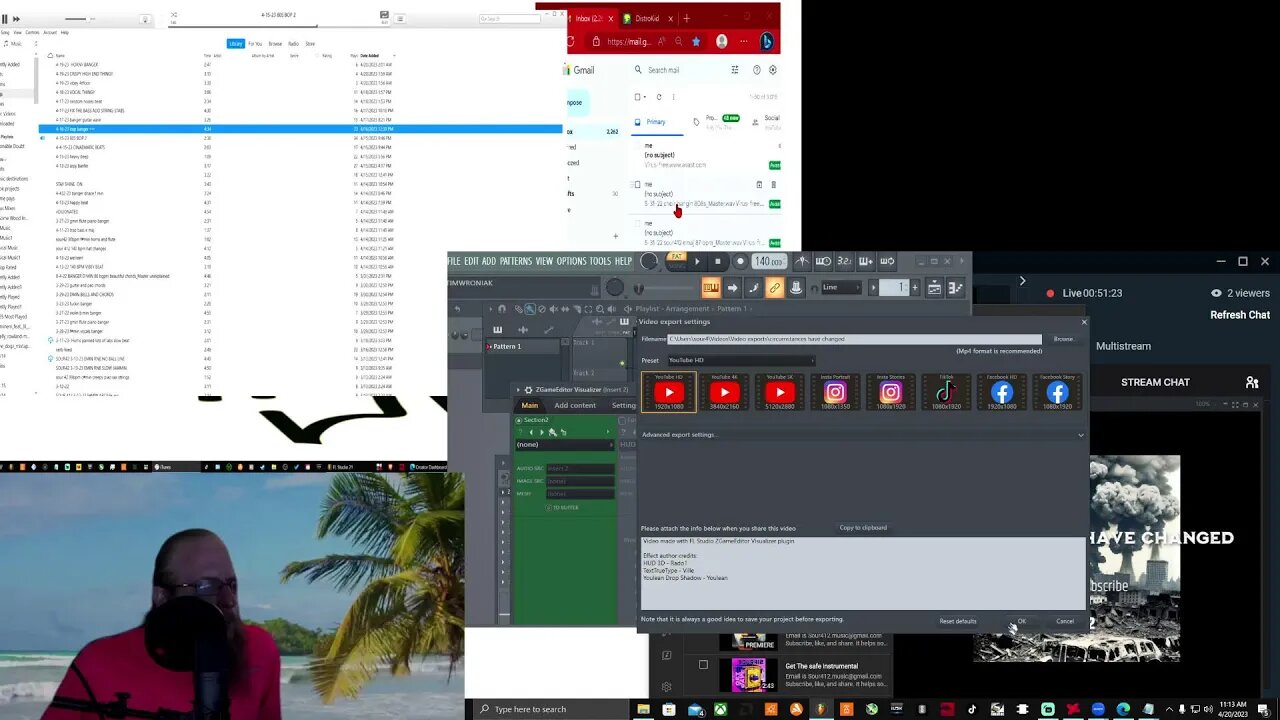Select the YouTube 5K 5120x2880 preset
The height and width of the screenshot is (720, 1280).
779,391
